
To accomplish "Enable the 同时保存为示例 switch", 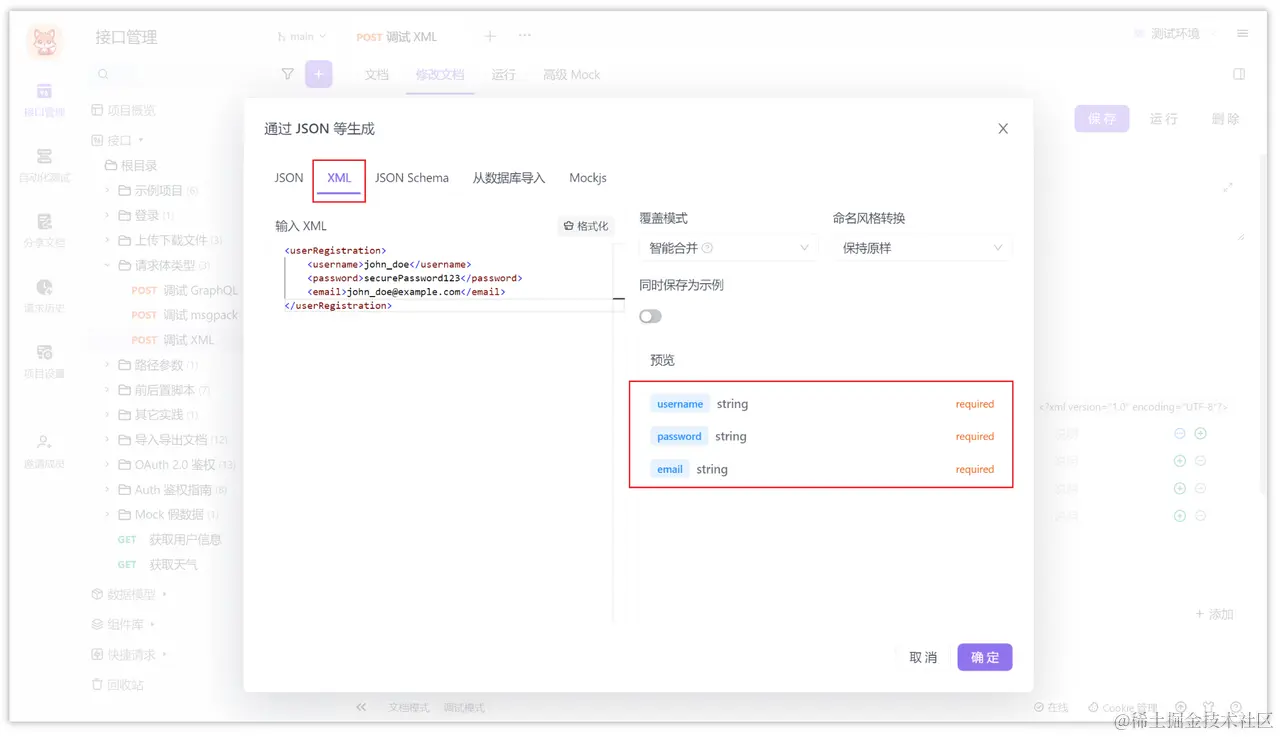I will click(650, 315).
